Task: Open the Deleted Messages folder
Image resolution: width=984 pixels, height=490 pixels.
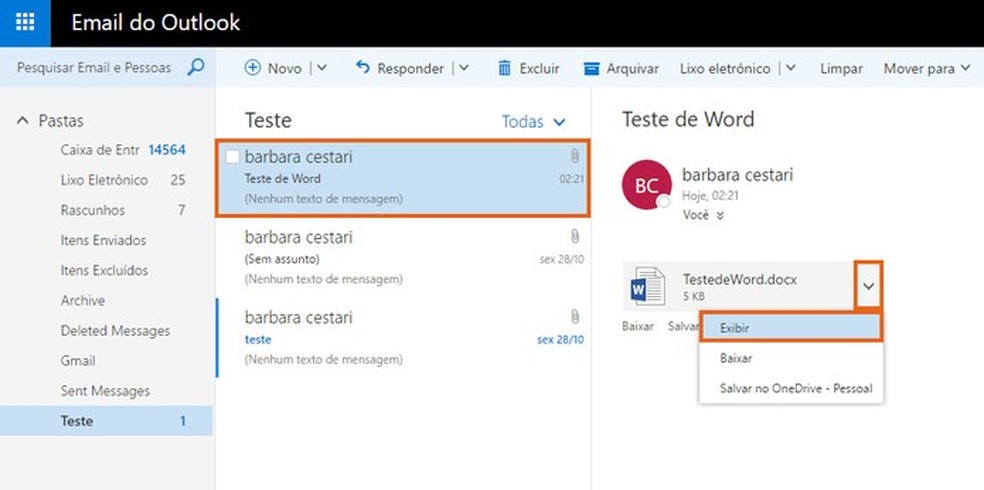Action: [106, 331]
